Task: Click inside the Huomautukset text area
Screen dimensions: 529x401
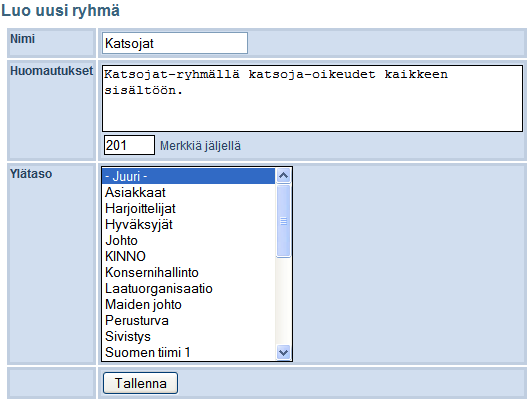Action: [312, 98]
